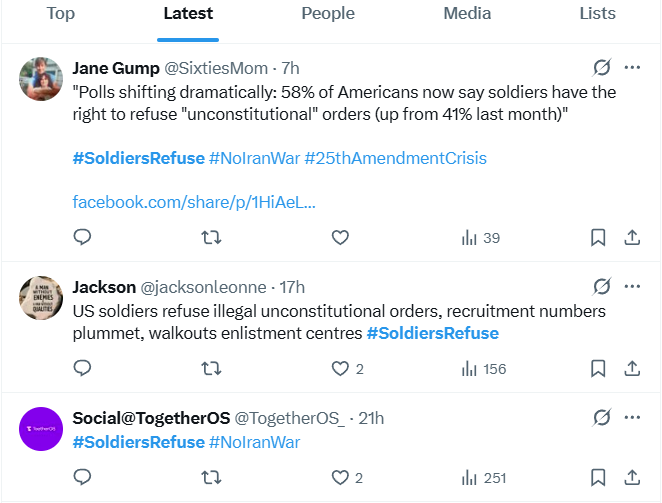Open Jackson's profile avatar
The height and width of the screenshot is (503, 662).
(x=42, y=297)
